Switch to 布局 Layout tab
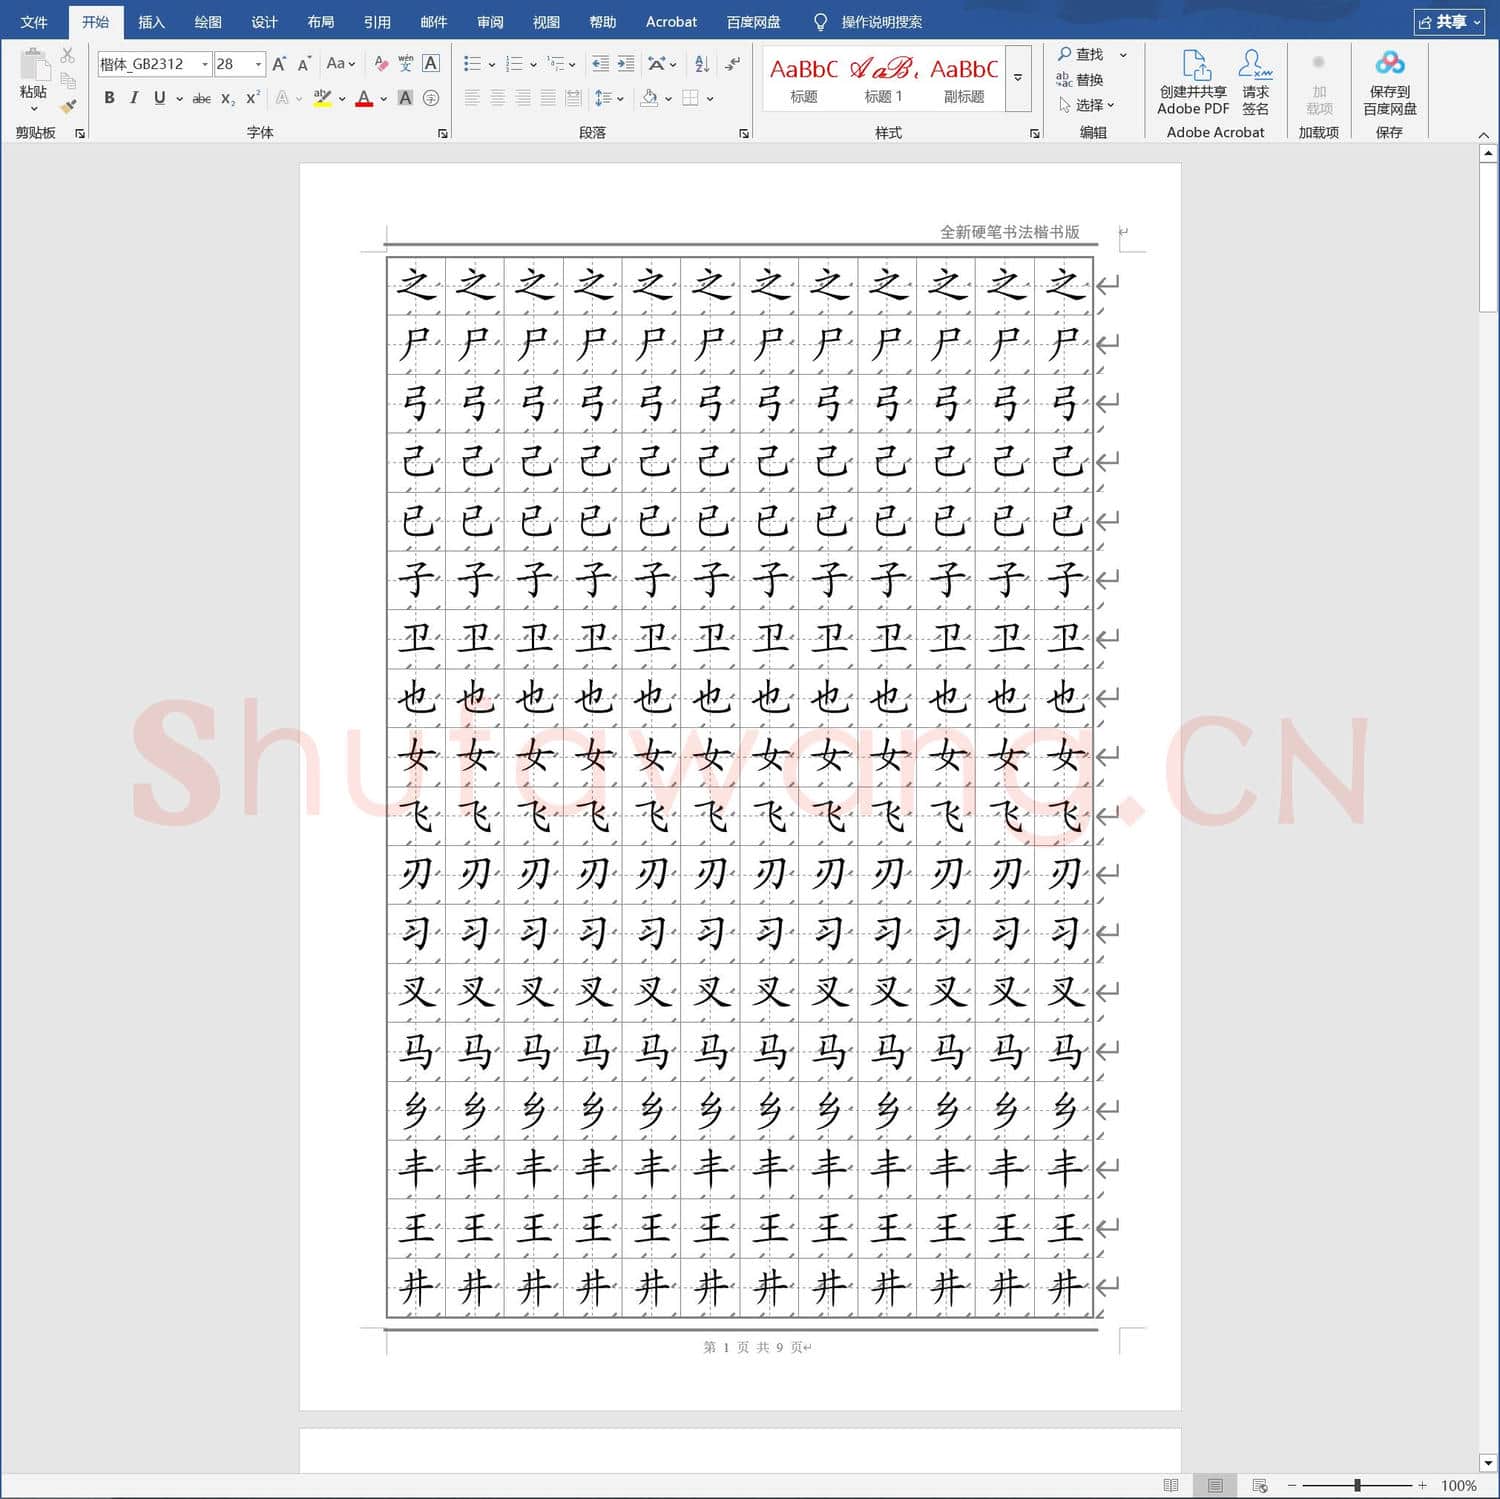This screenshot has height=1499, width=1500. 320,22
